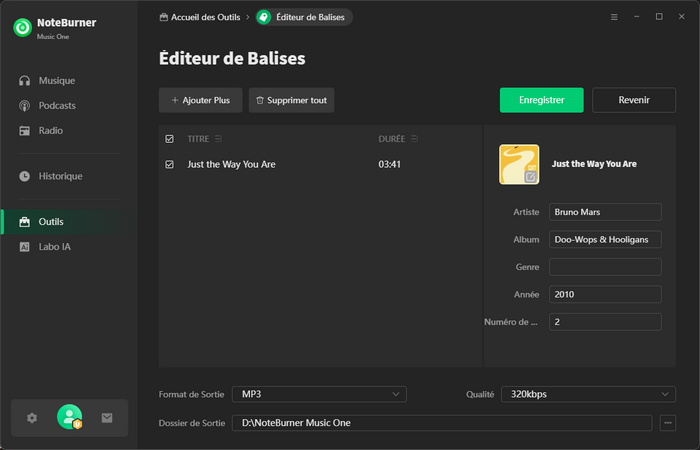Sort tracks using the DURÉE column filter icon
700x450 pixels.
coord(414,139)
